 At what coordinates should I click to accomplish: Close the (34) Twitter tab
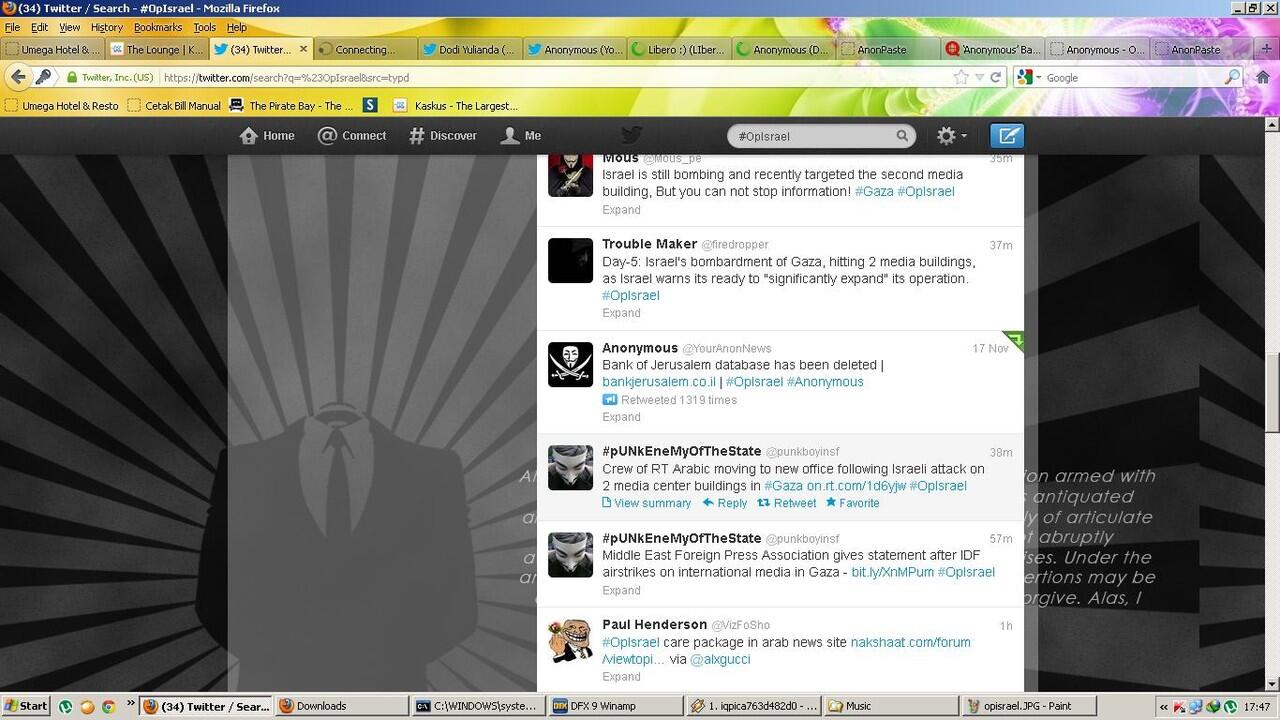click(x=303, y=49)
